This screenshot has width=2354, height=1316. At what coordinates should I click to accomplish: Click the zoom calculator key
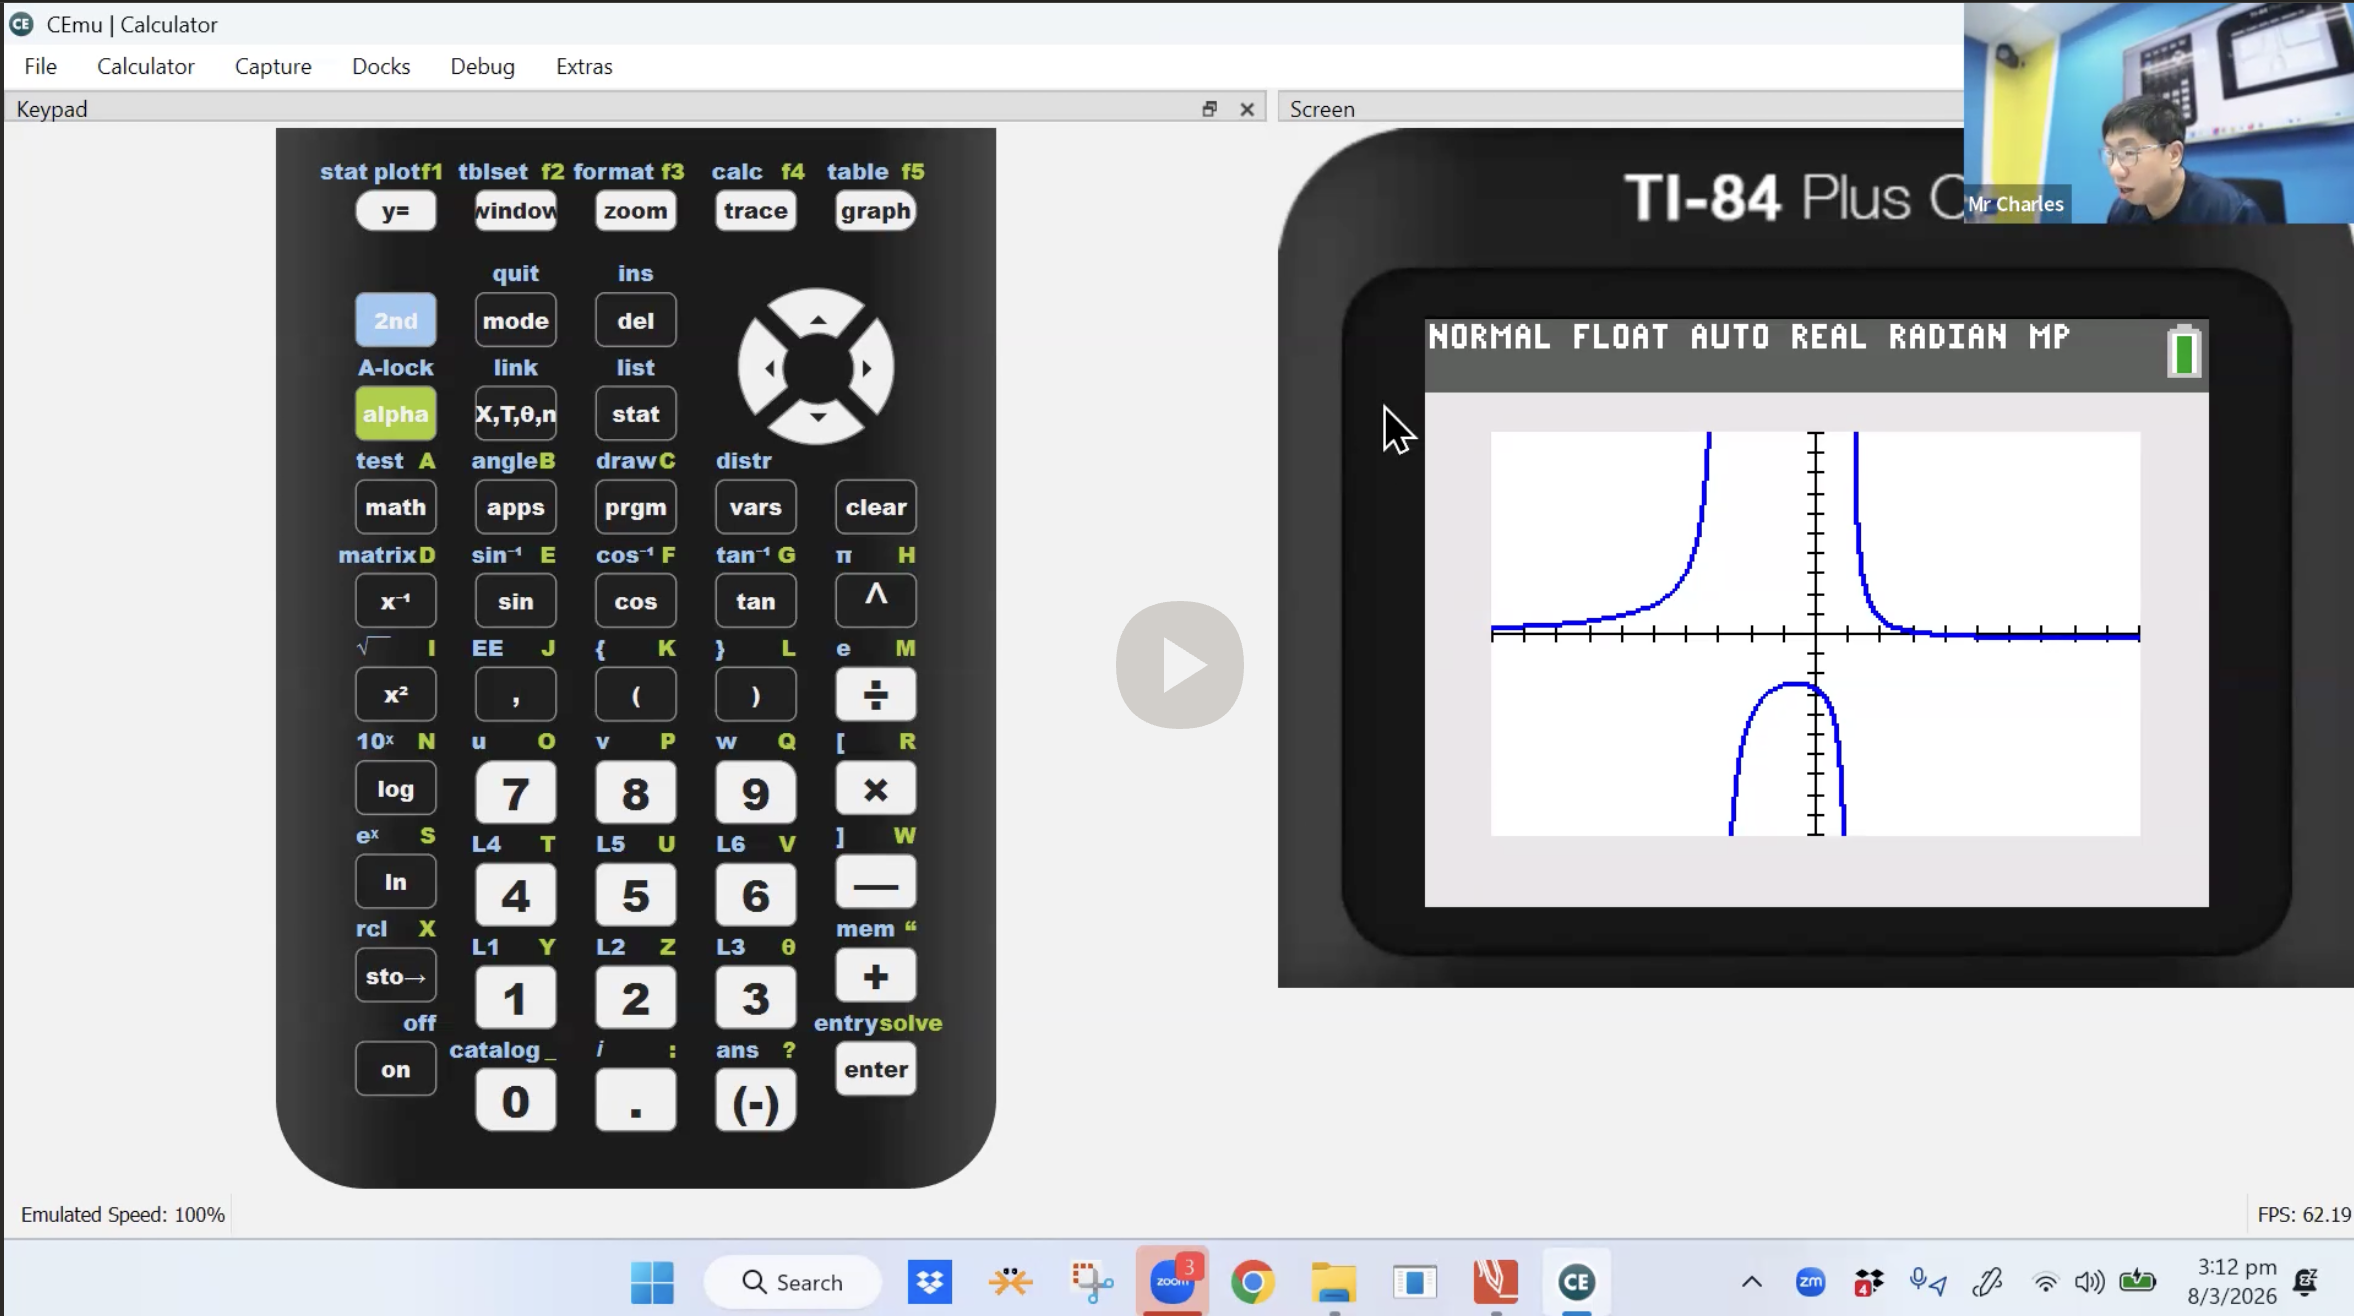point(635,211)
